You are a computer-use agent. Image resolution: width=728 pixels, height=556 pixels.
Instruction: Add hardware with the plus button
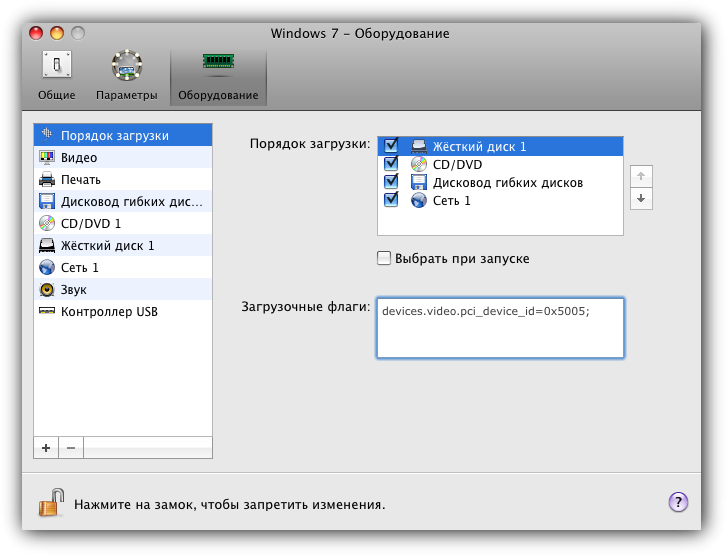(x=46, y=448)
